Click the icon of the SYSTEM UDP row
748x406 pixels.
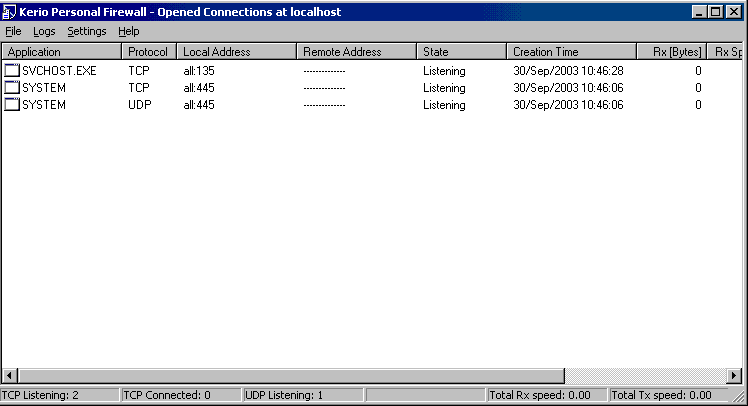tap(12, 104)
